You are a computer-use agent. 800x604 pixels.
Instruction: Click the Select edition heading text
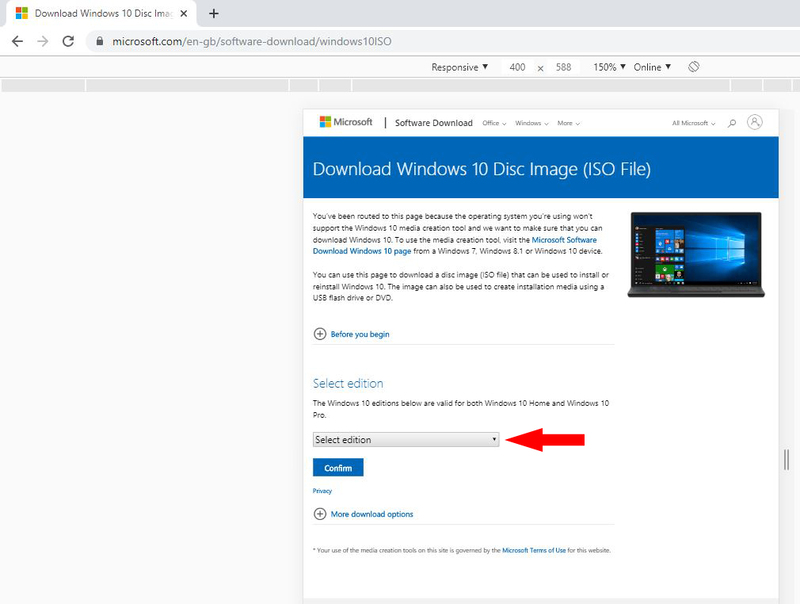tap(348, 383)
